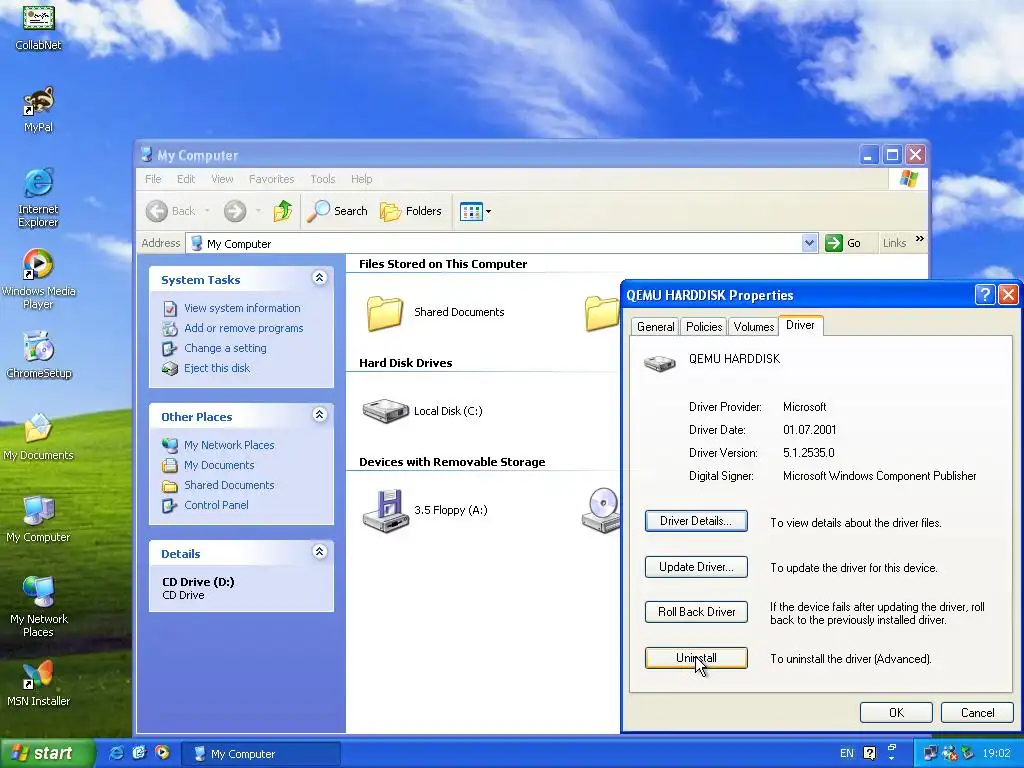The image size is (1024, 768).
Task: Click the Forward navigation arrow
Action: pos(235,211)
